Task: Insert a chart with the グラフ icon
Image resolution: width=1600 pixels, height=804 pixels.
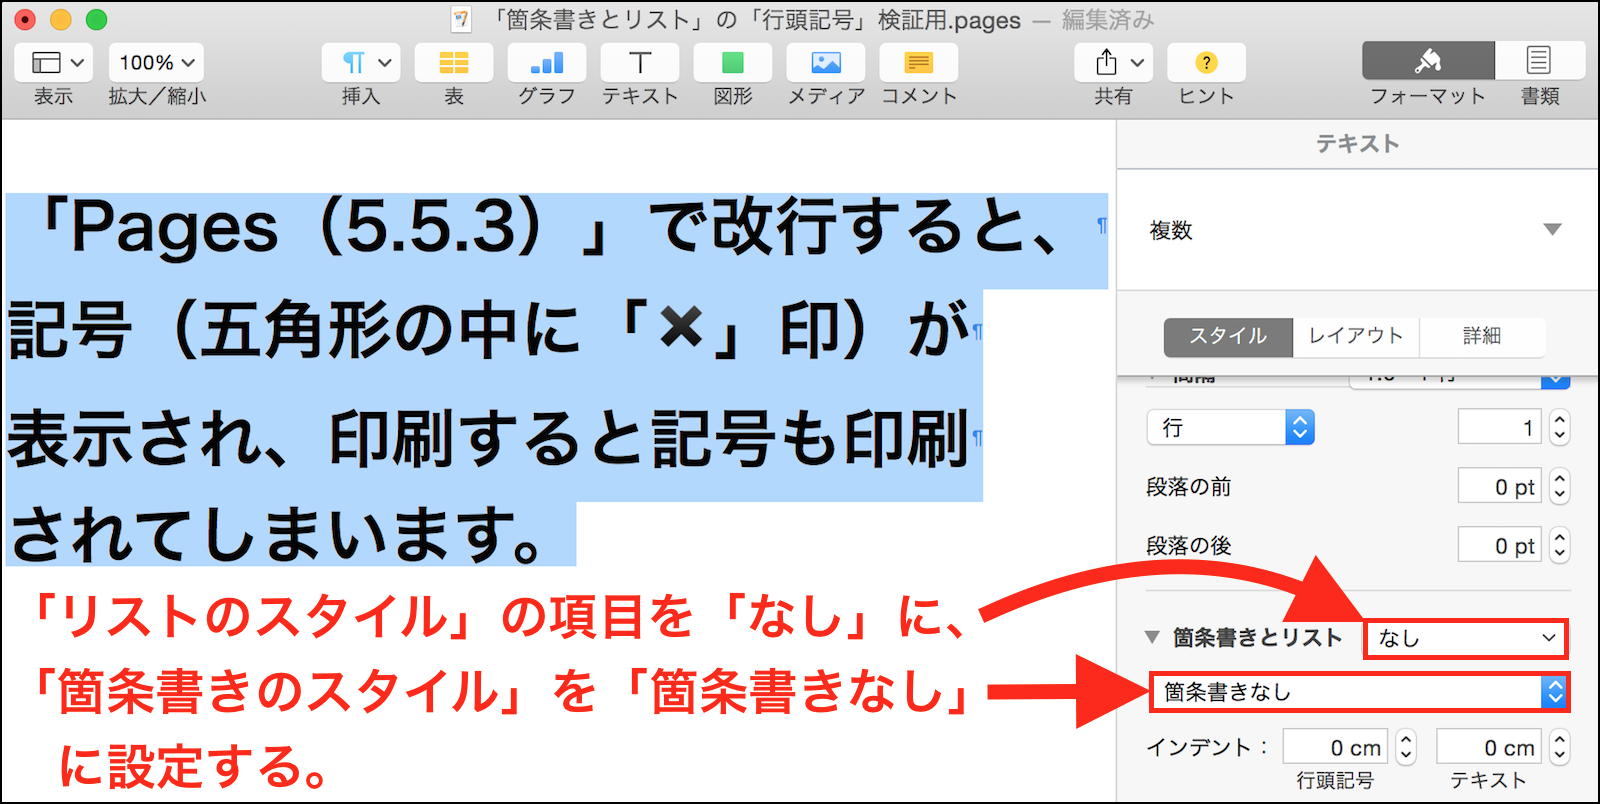Action: 547,63
